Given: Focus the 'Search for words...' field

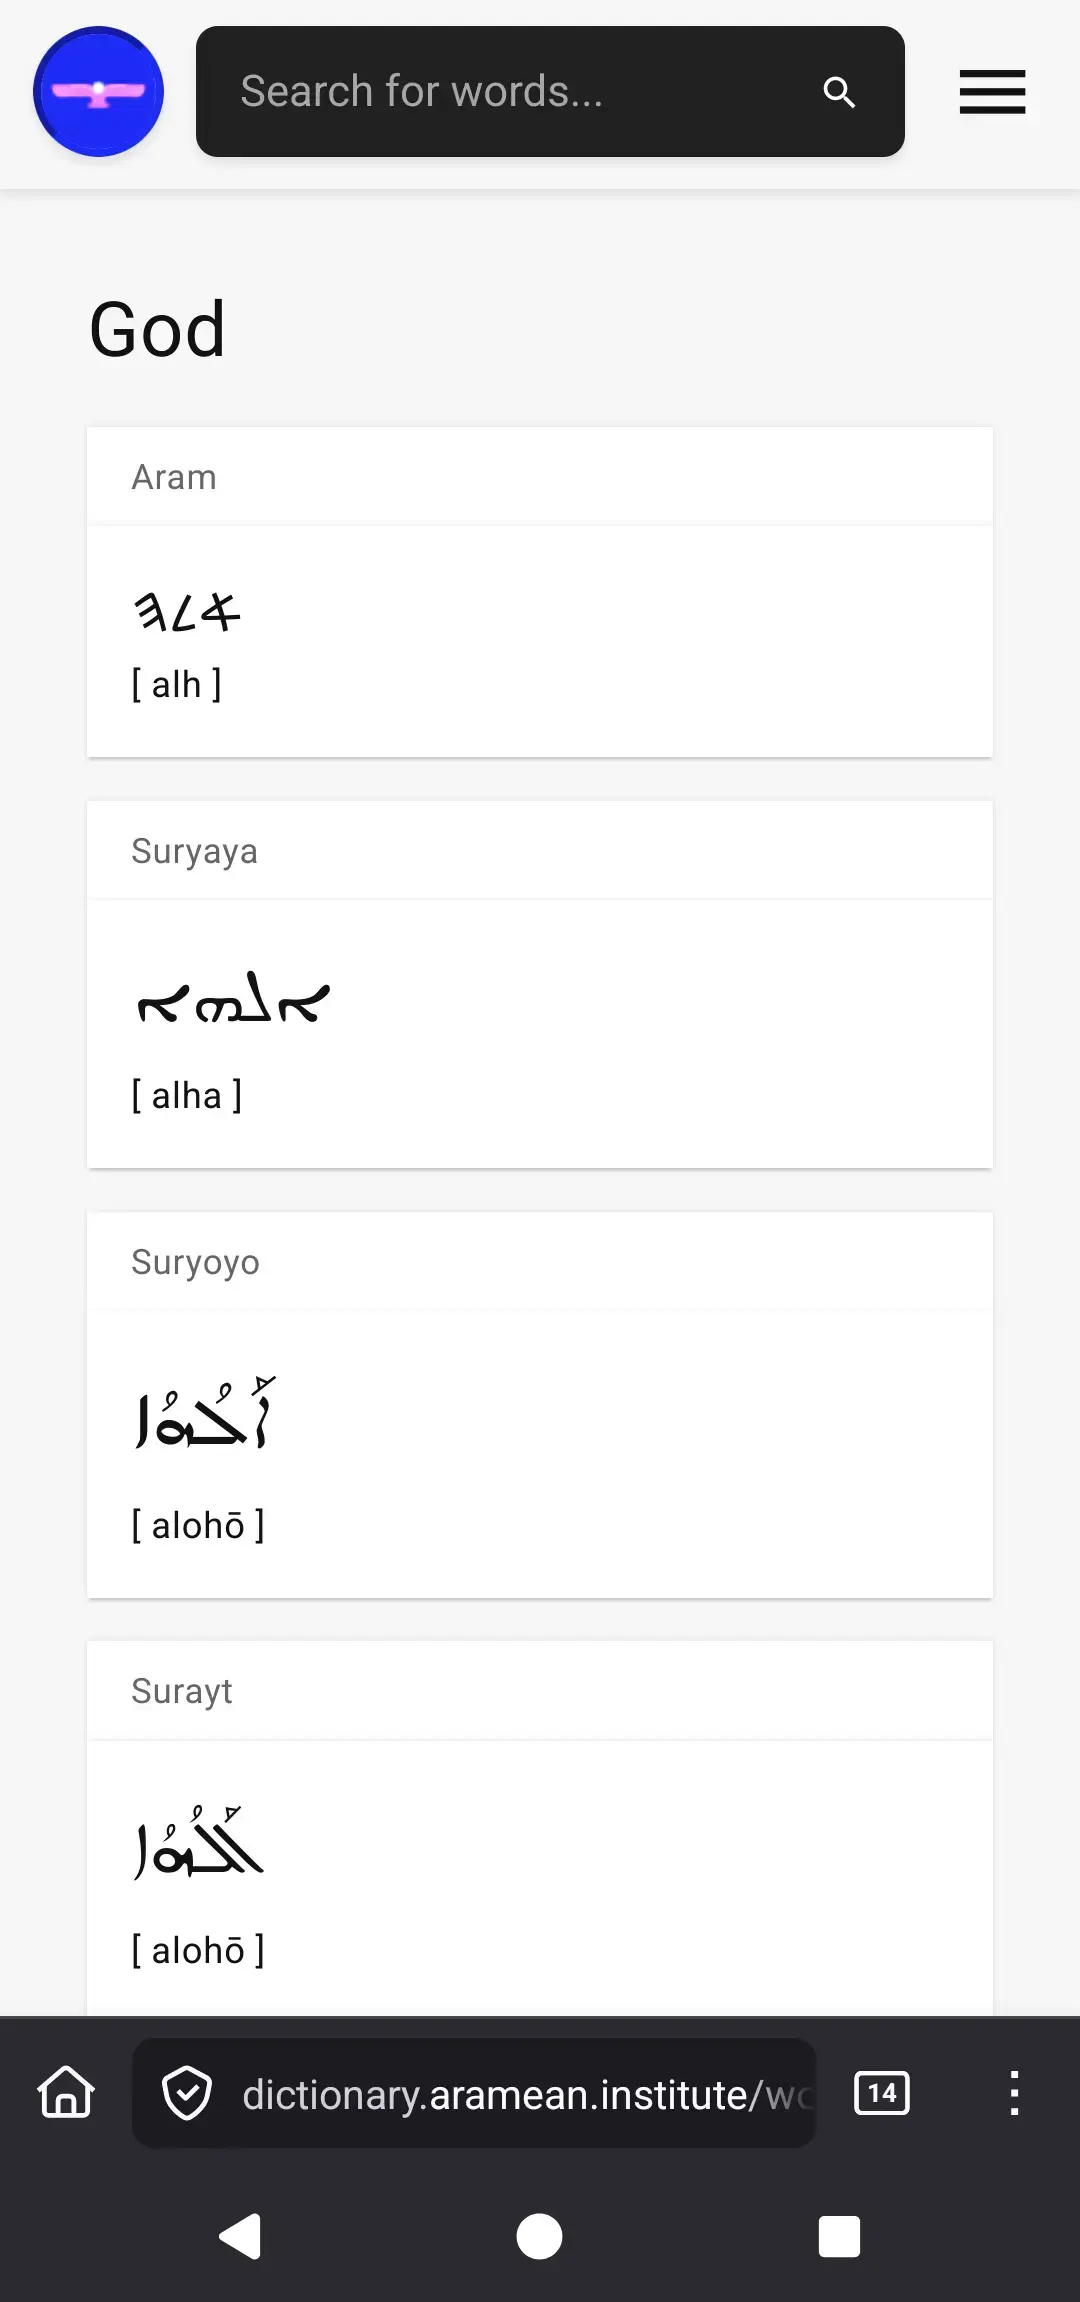Looking at the screenshot, I should pyautogui.click(x=520, y=92).
